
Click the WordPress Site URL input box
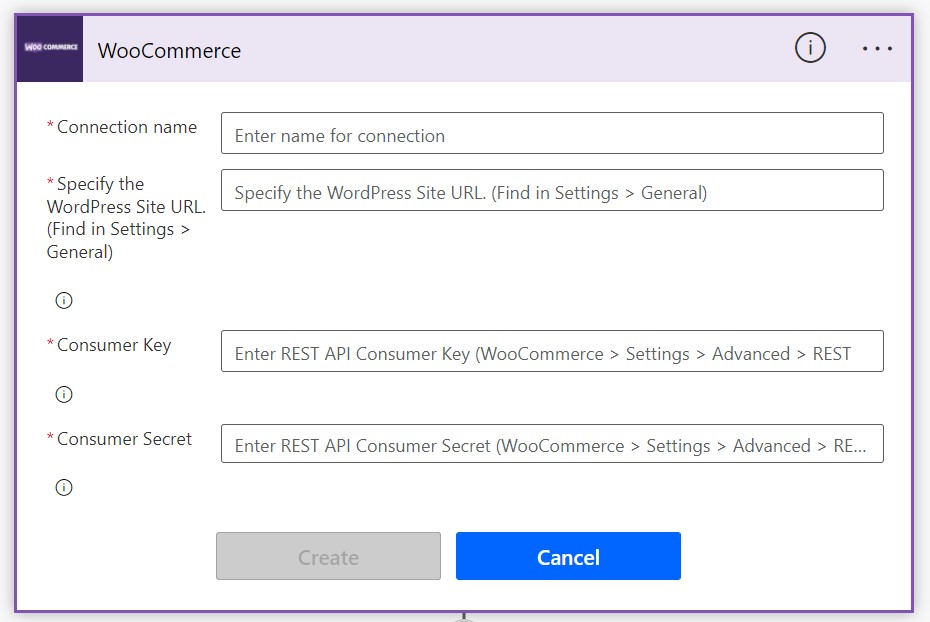(x=552, y=190)
